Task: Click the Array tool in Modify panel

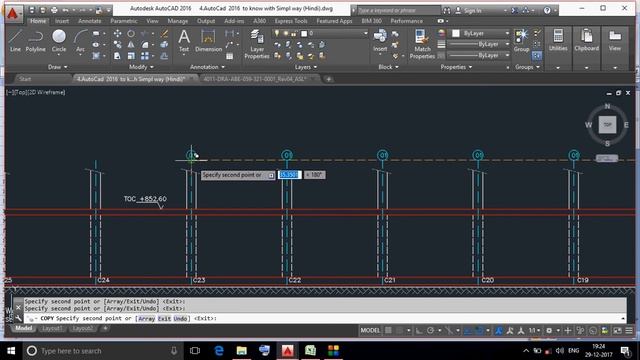Action: point(145,56)
